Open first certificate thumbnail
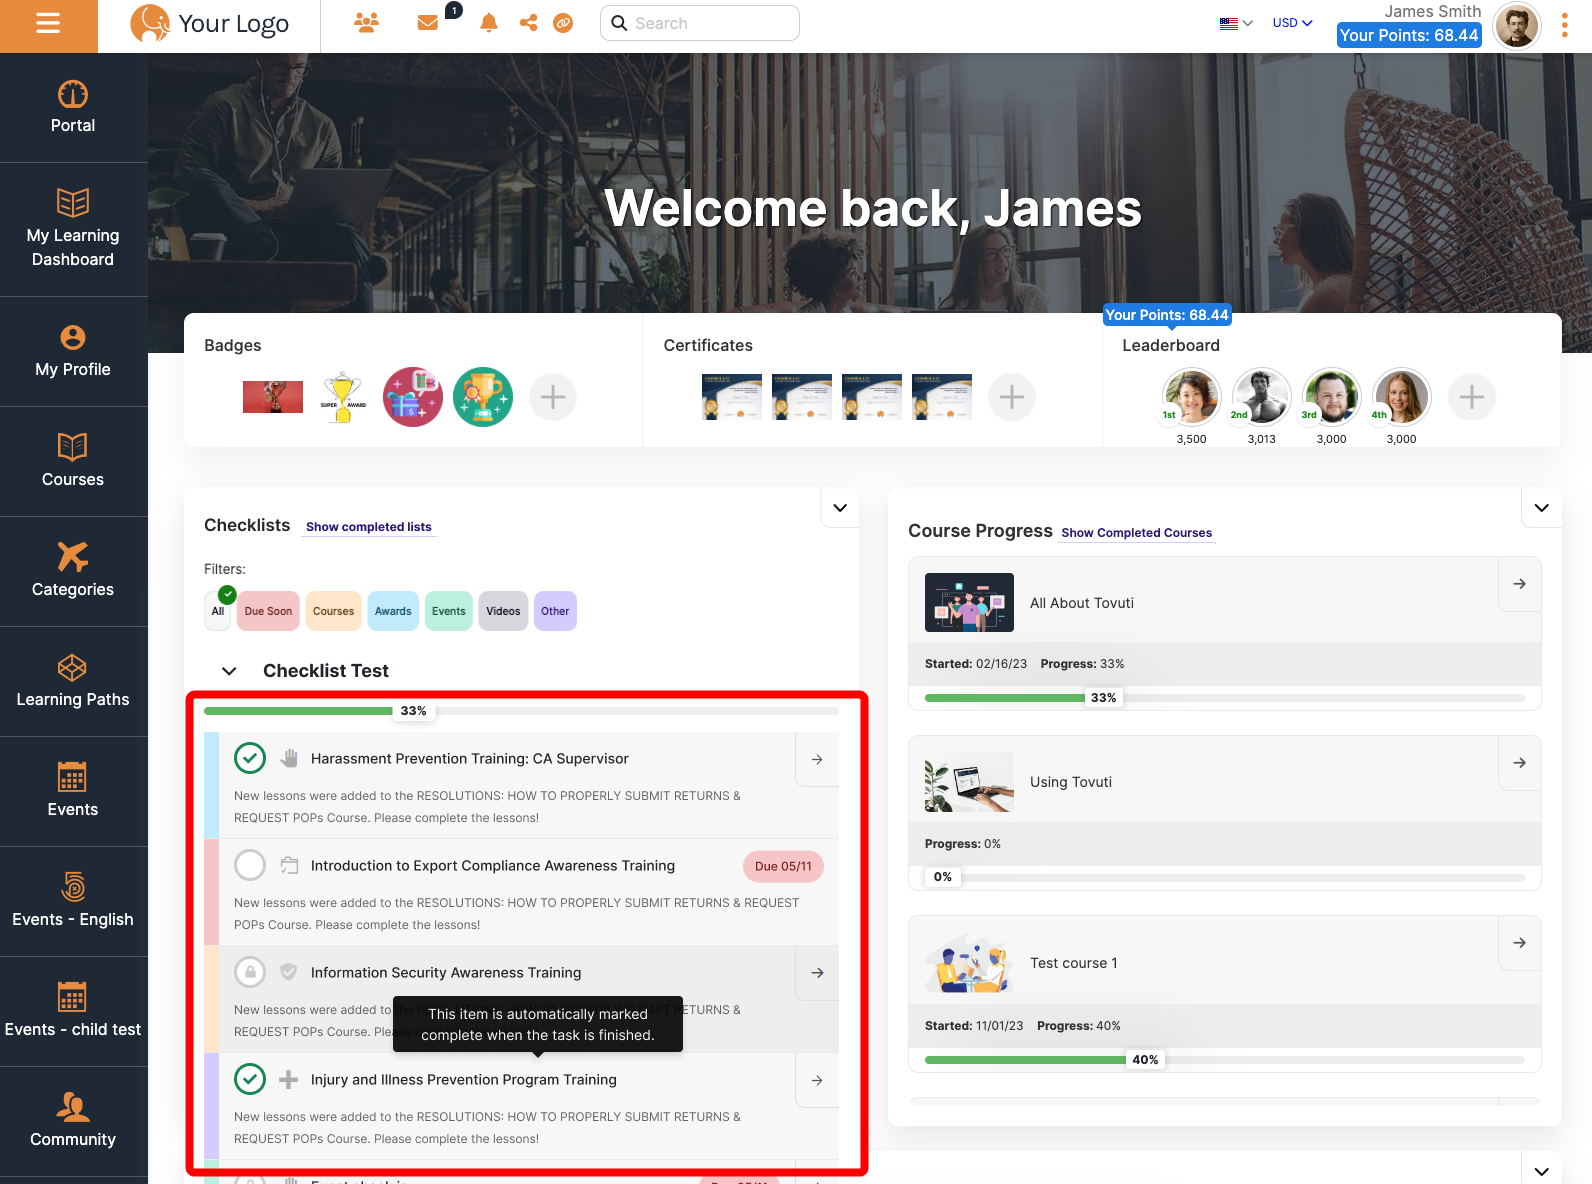Image resolution: width=1592 pixels, height=1184 pixels. tap(732, 397)
